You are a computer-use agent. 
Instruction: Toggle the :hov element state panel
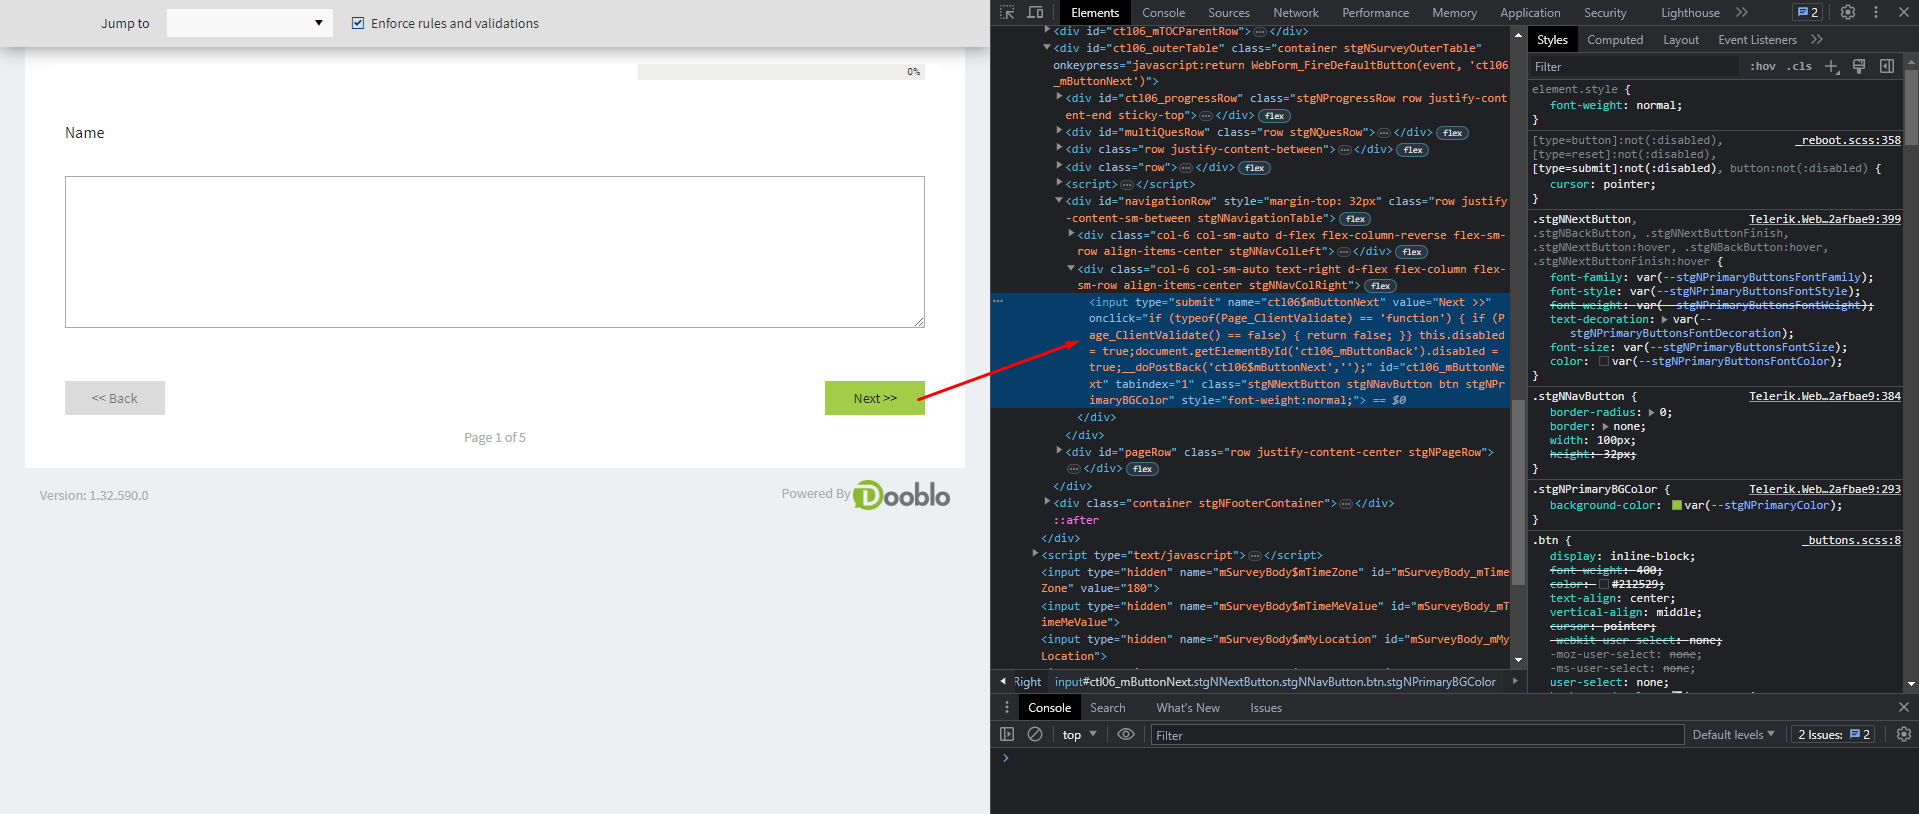[1763, 66]
